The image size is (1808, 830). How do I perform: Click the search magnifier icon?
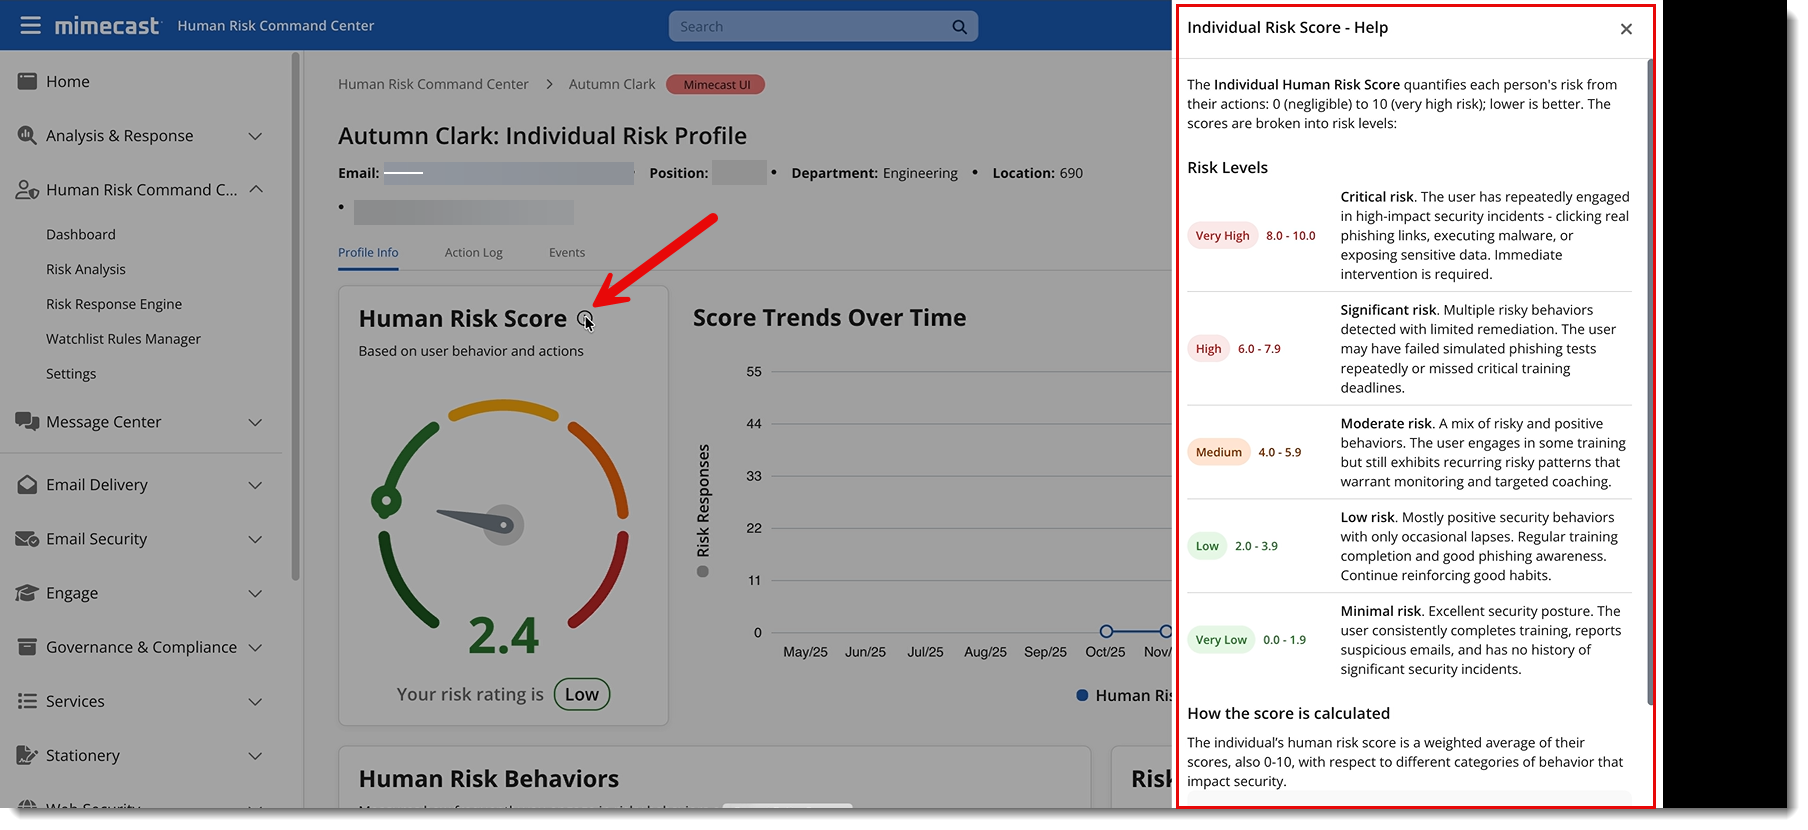tap(959, 27)
